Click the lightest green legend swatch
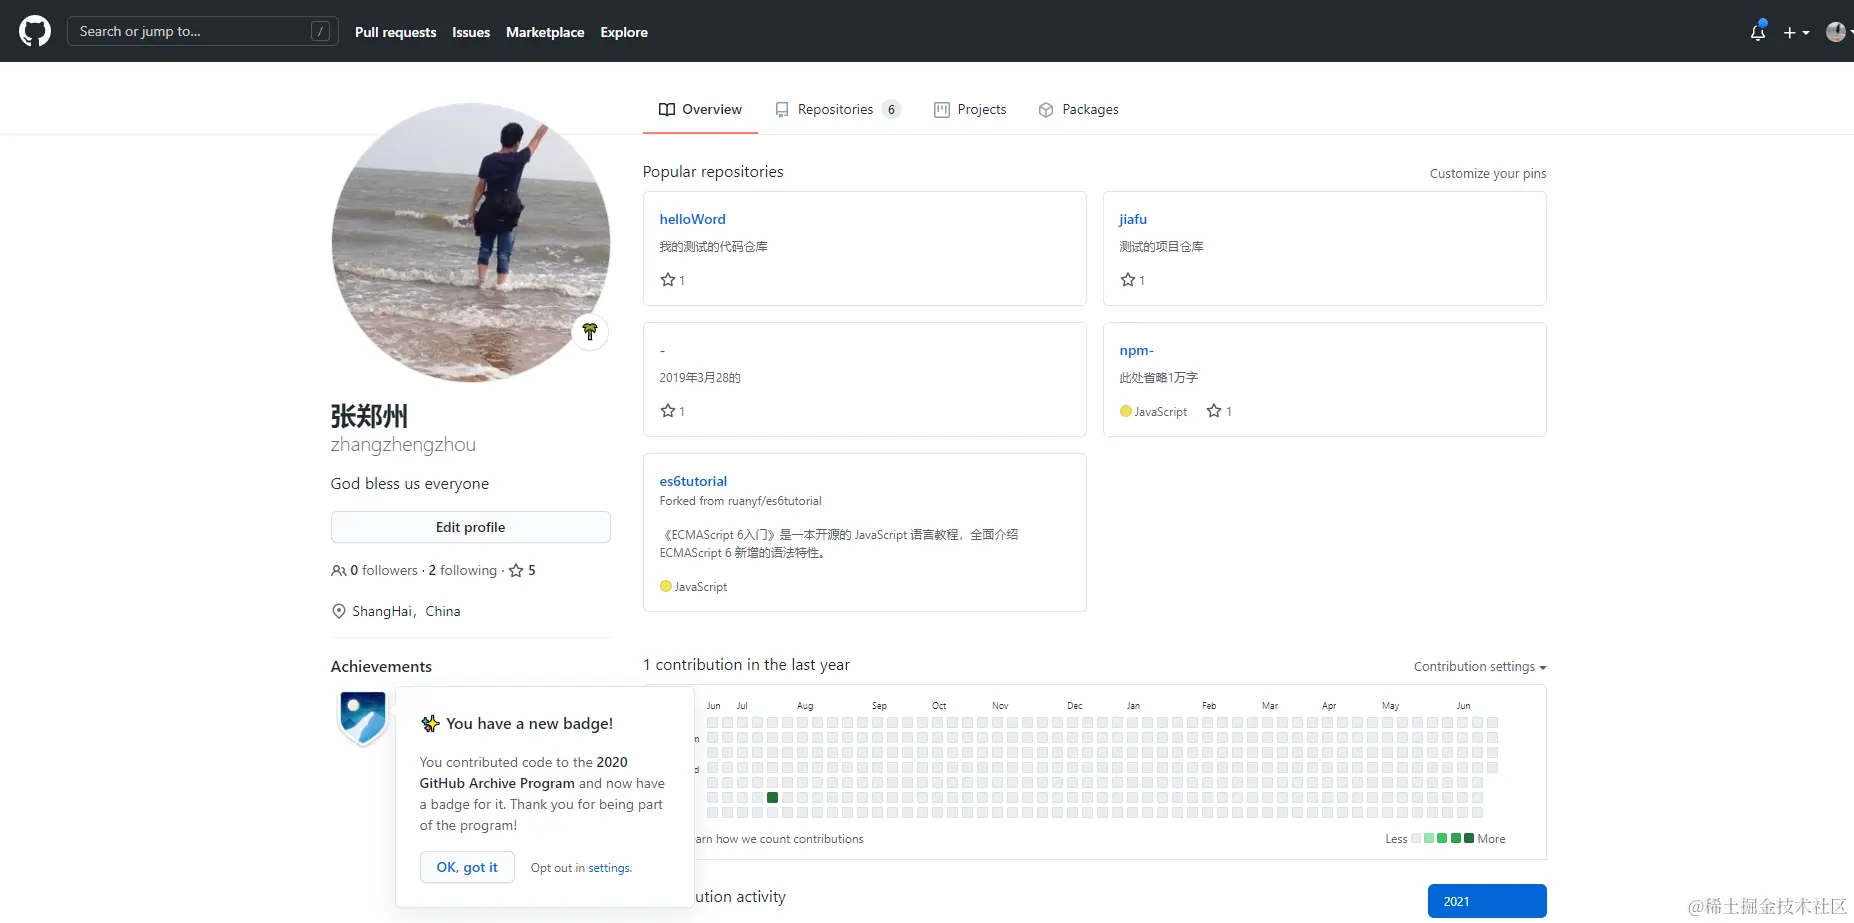Image resolution: width=1854 pixels, height=923 pixels. (1429, 838)
